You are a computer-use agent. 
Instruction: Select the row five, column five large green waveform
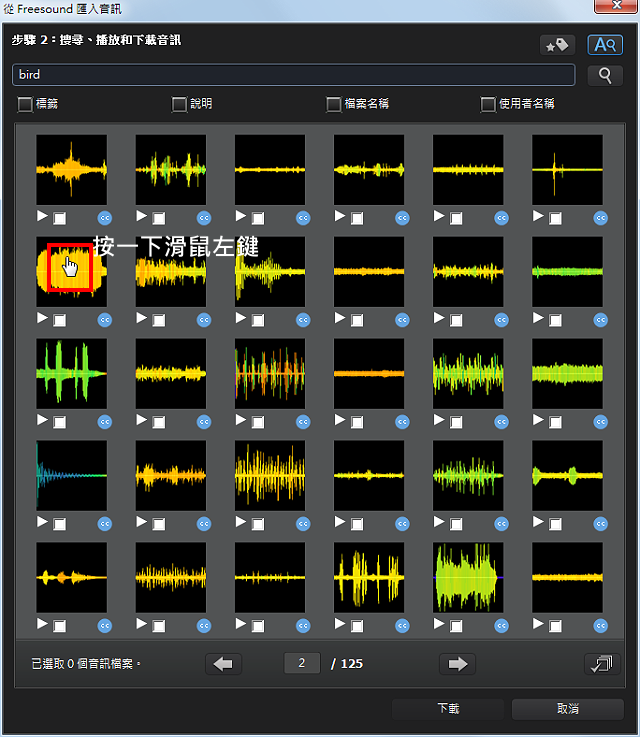(x=468, y=577)
